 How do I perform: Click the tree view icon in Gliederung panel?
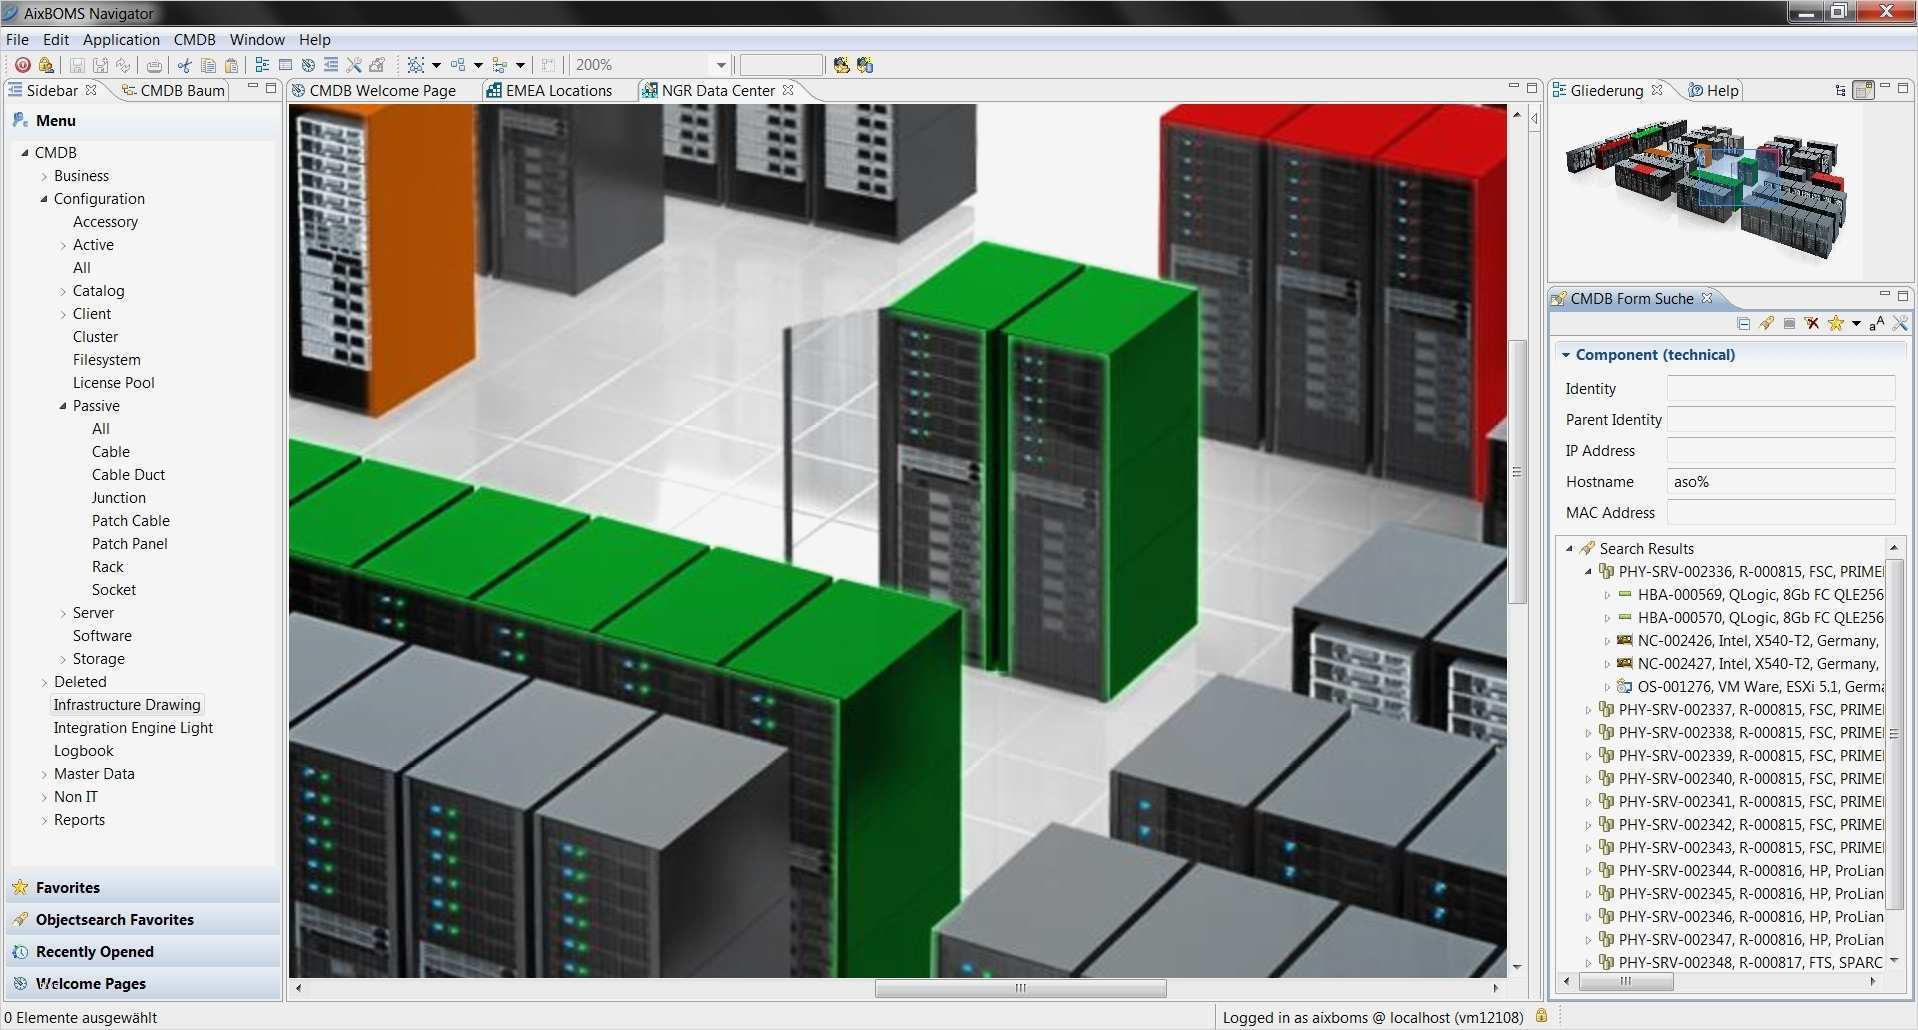[1840, 90]
